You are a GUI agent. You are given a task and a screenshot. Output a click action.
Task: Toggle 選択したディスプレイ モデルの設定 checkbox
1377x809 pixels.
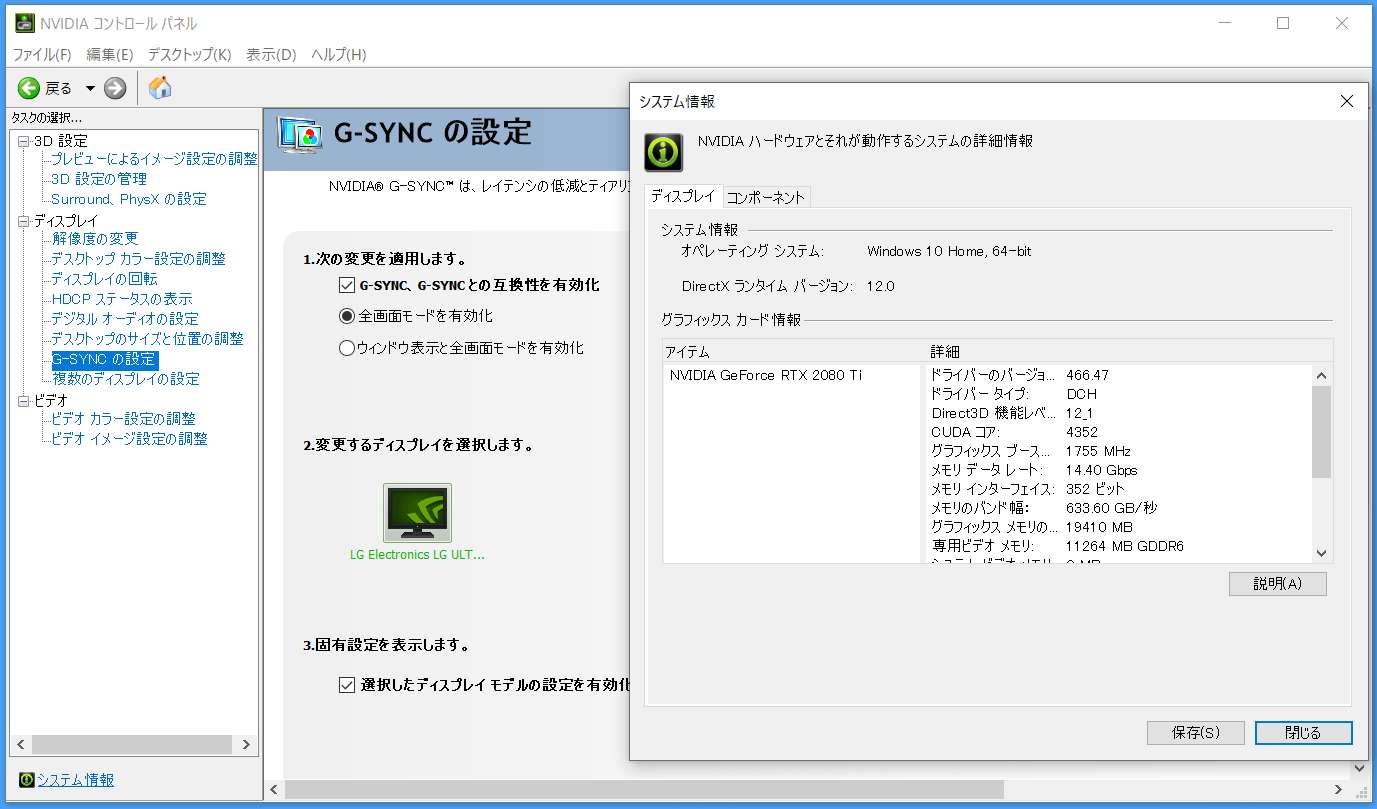coord(347,685)
